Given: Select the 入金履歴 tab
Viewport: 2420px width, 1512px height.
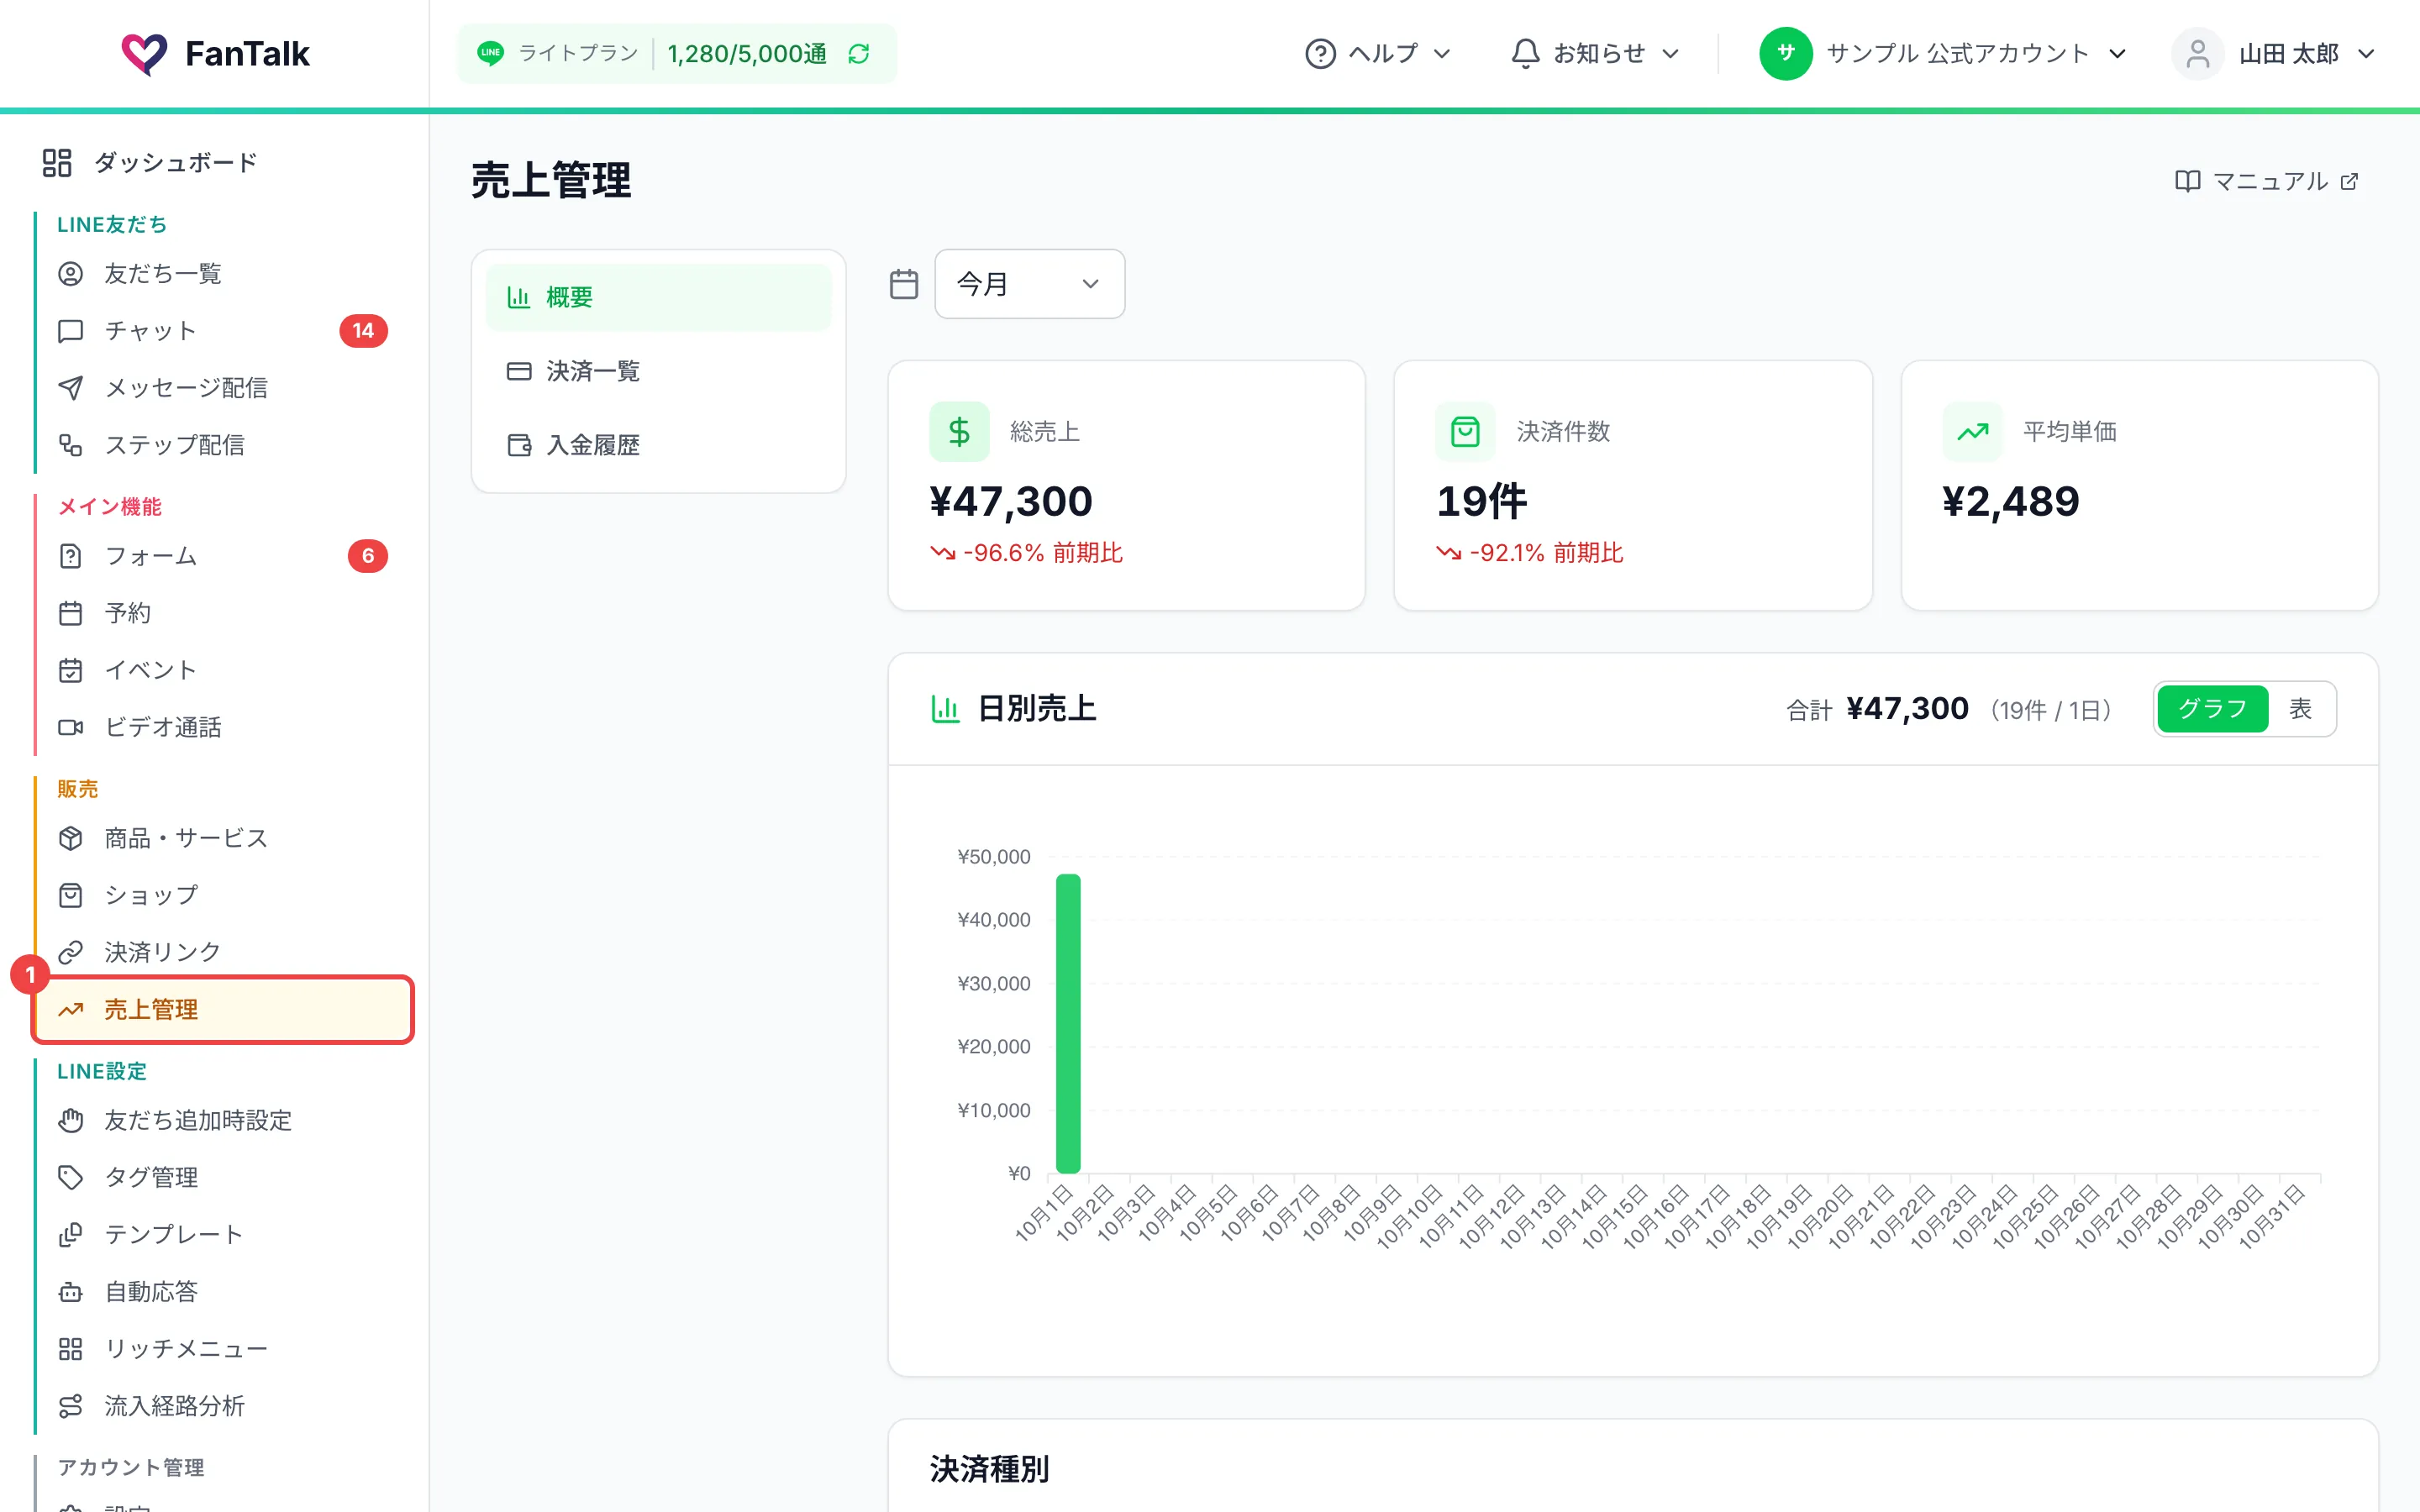Looking at the screenshot, I should [658, 446].
